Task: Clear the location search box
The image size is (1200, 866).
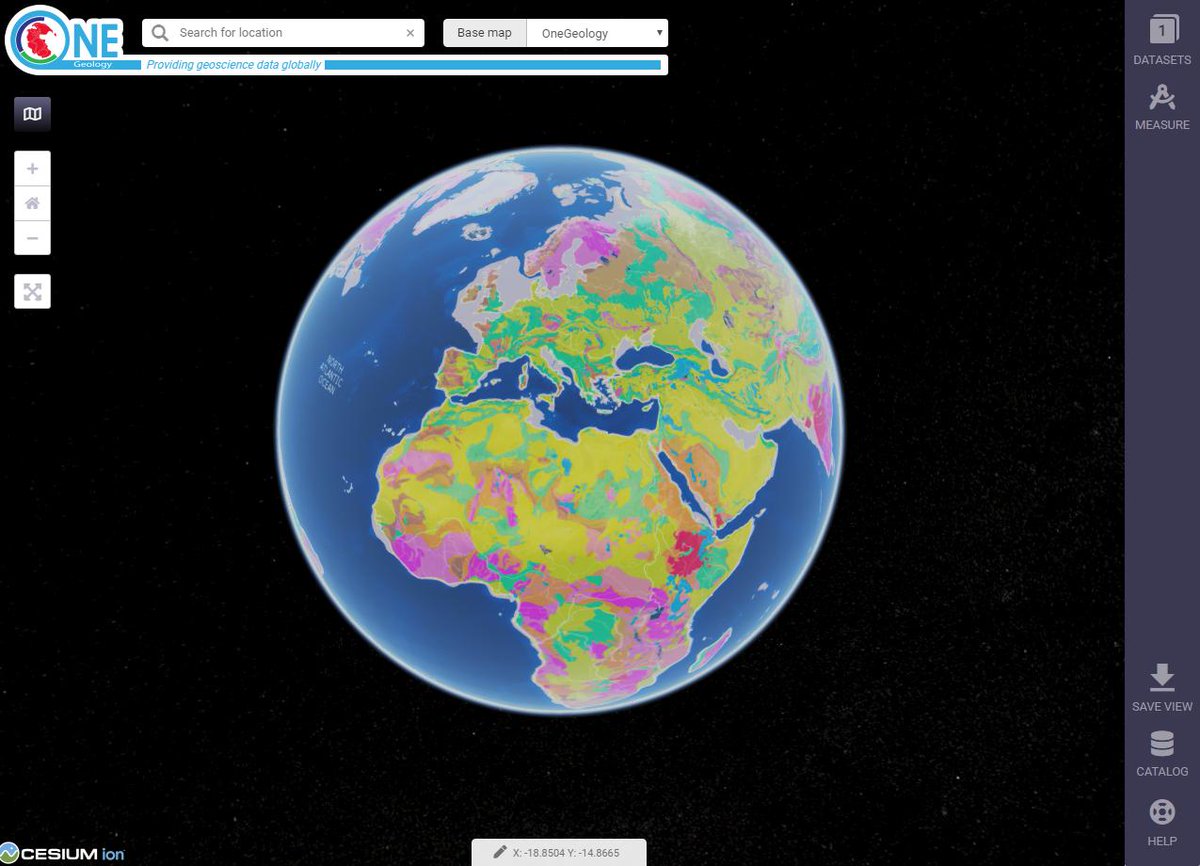Action: [409, 32]
